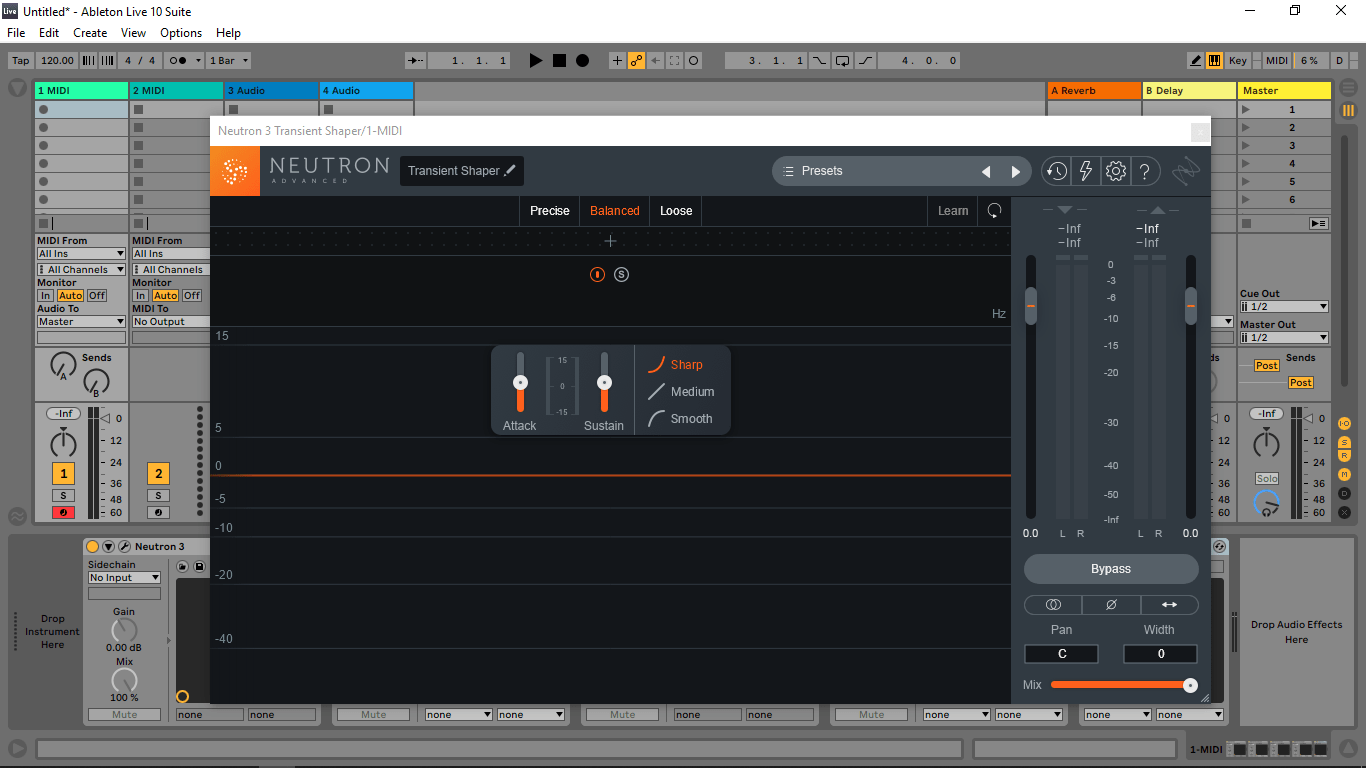Select the Smooth contour option
The height and width of the screenshot is (768, 1366).
click(680, 419)
